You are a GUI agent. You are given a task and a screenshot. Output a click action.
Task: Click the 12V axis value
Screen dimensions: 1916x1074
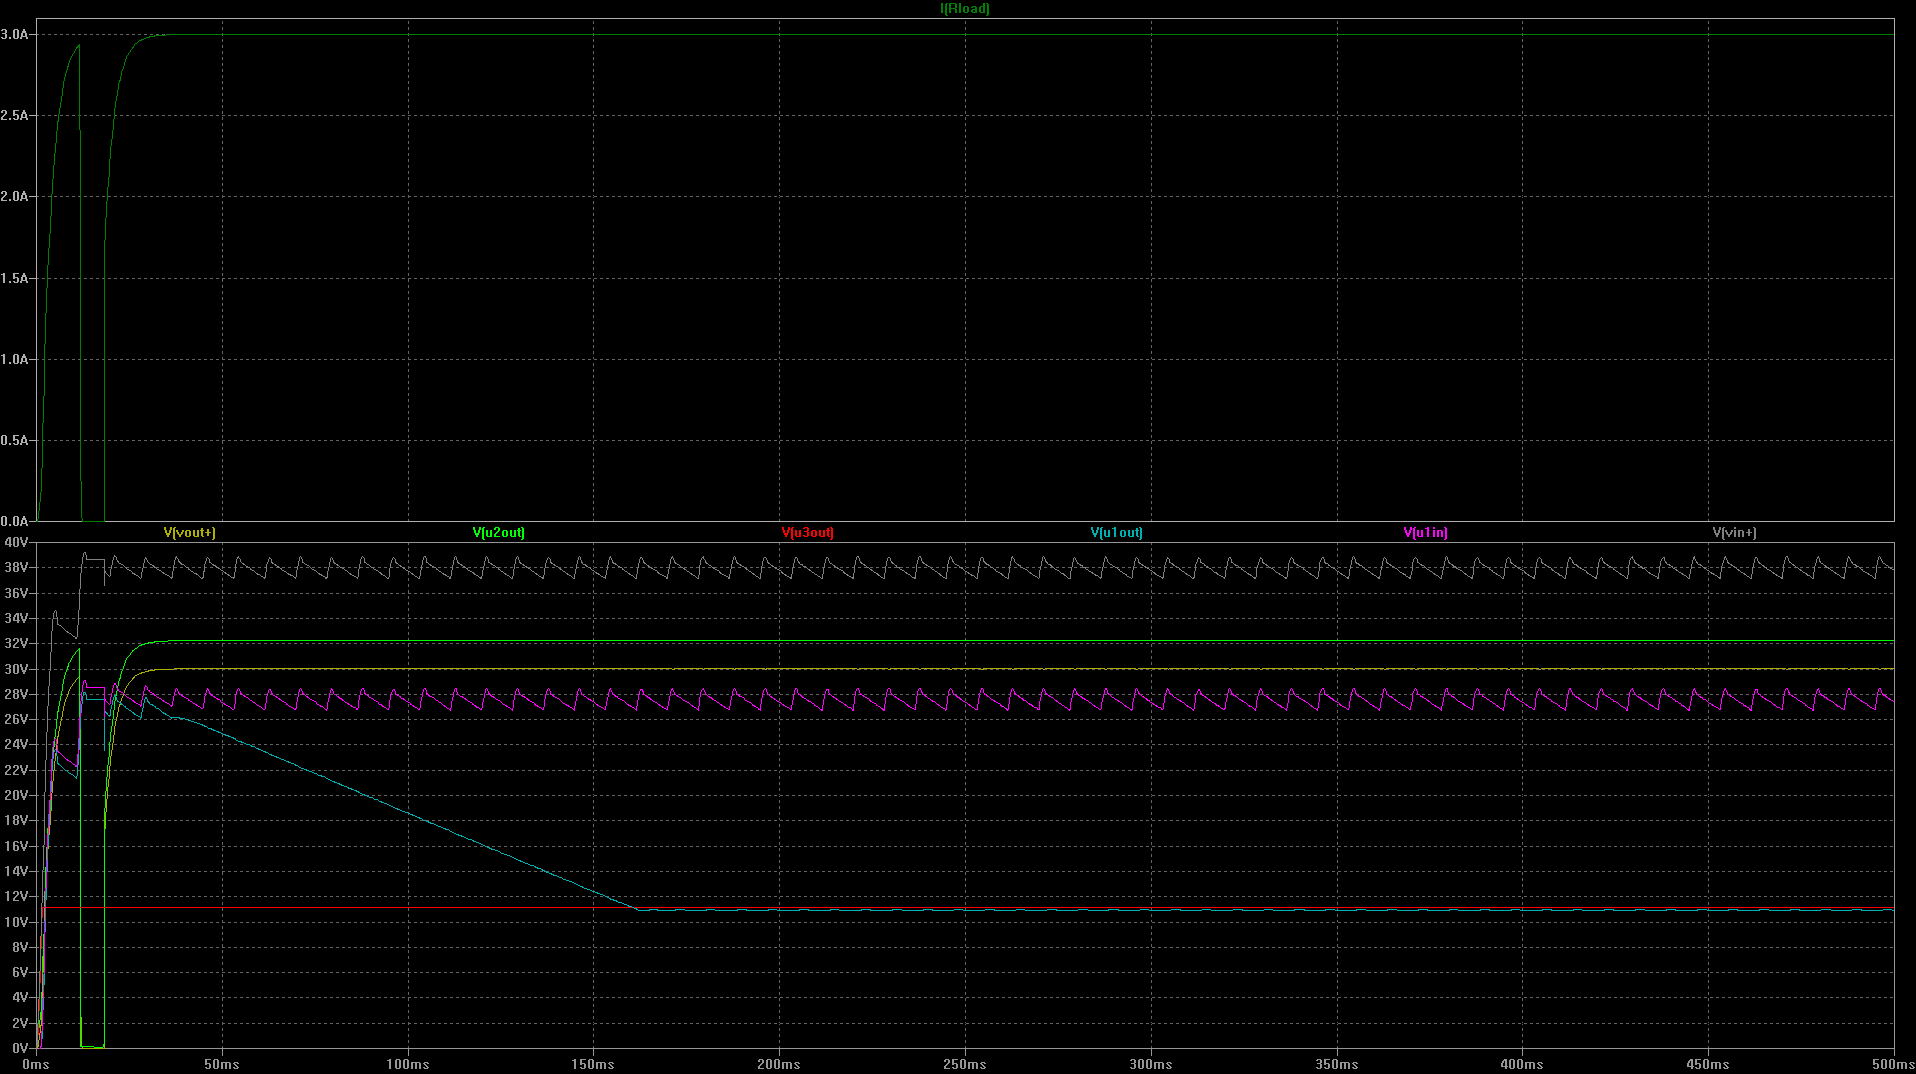click(x=16, y=897)
